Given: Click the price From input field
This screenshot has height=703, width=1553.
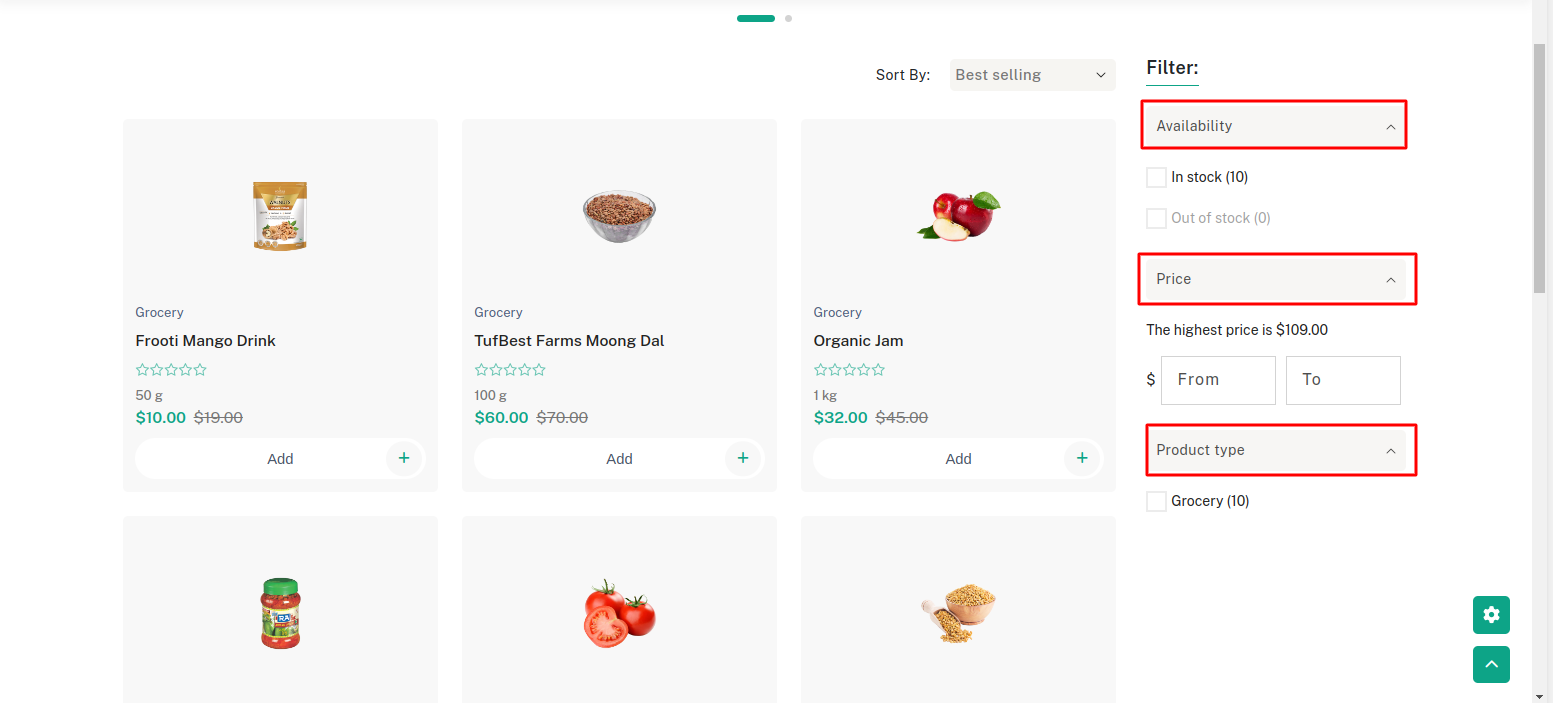Looking at the screenshot, I should pyautogui.click(x=1218, y=380).
